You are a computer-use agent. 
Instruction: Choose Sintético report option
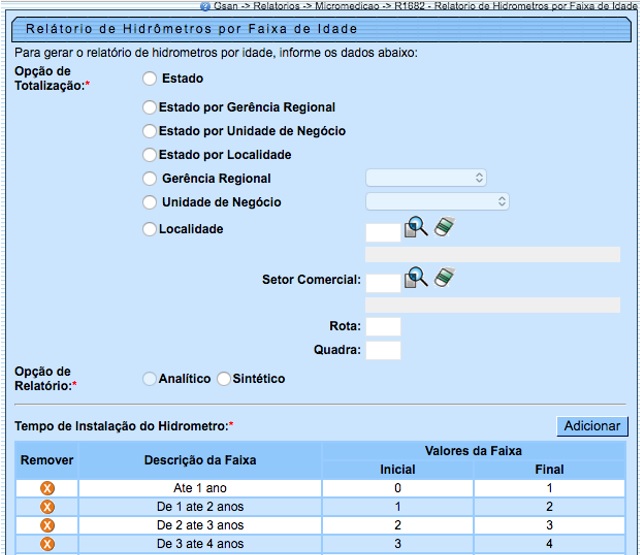tap(224, 379)
